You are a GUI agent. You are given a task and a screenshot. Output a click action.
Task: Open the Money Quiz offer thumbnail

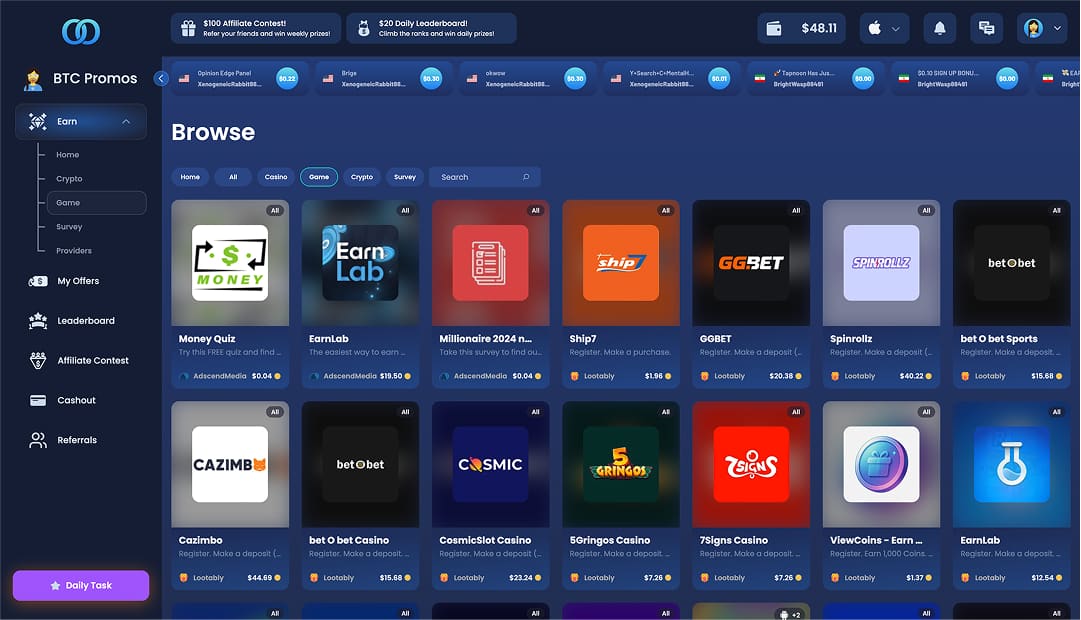click(x=230, y=263)
